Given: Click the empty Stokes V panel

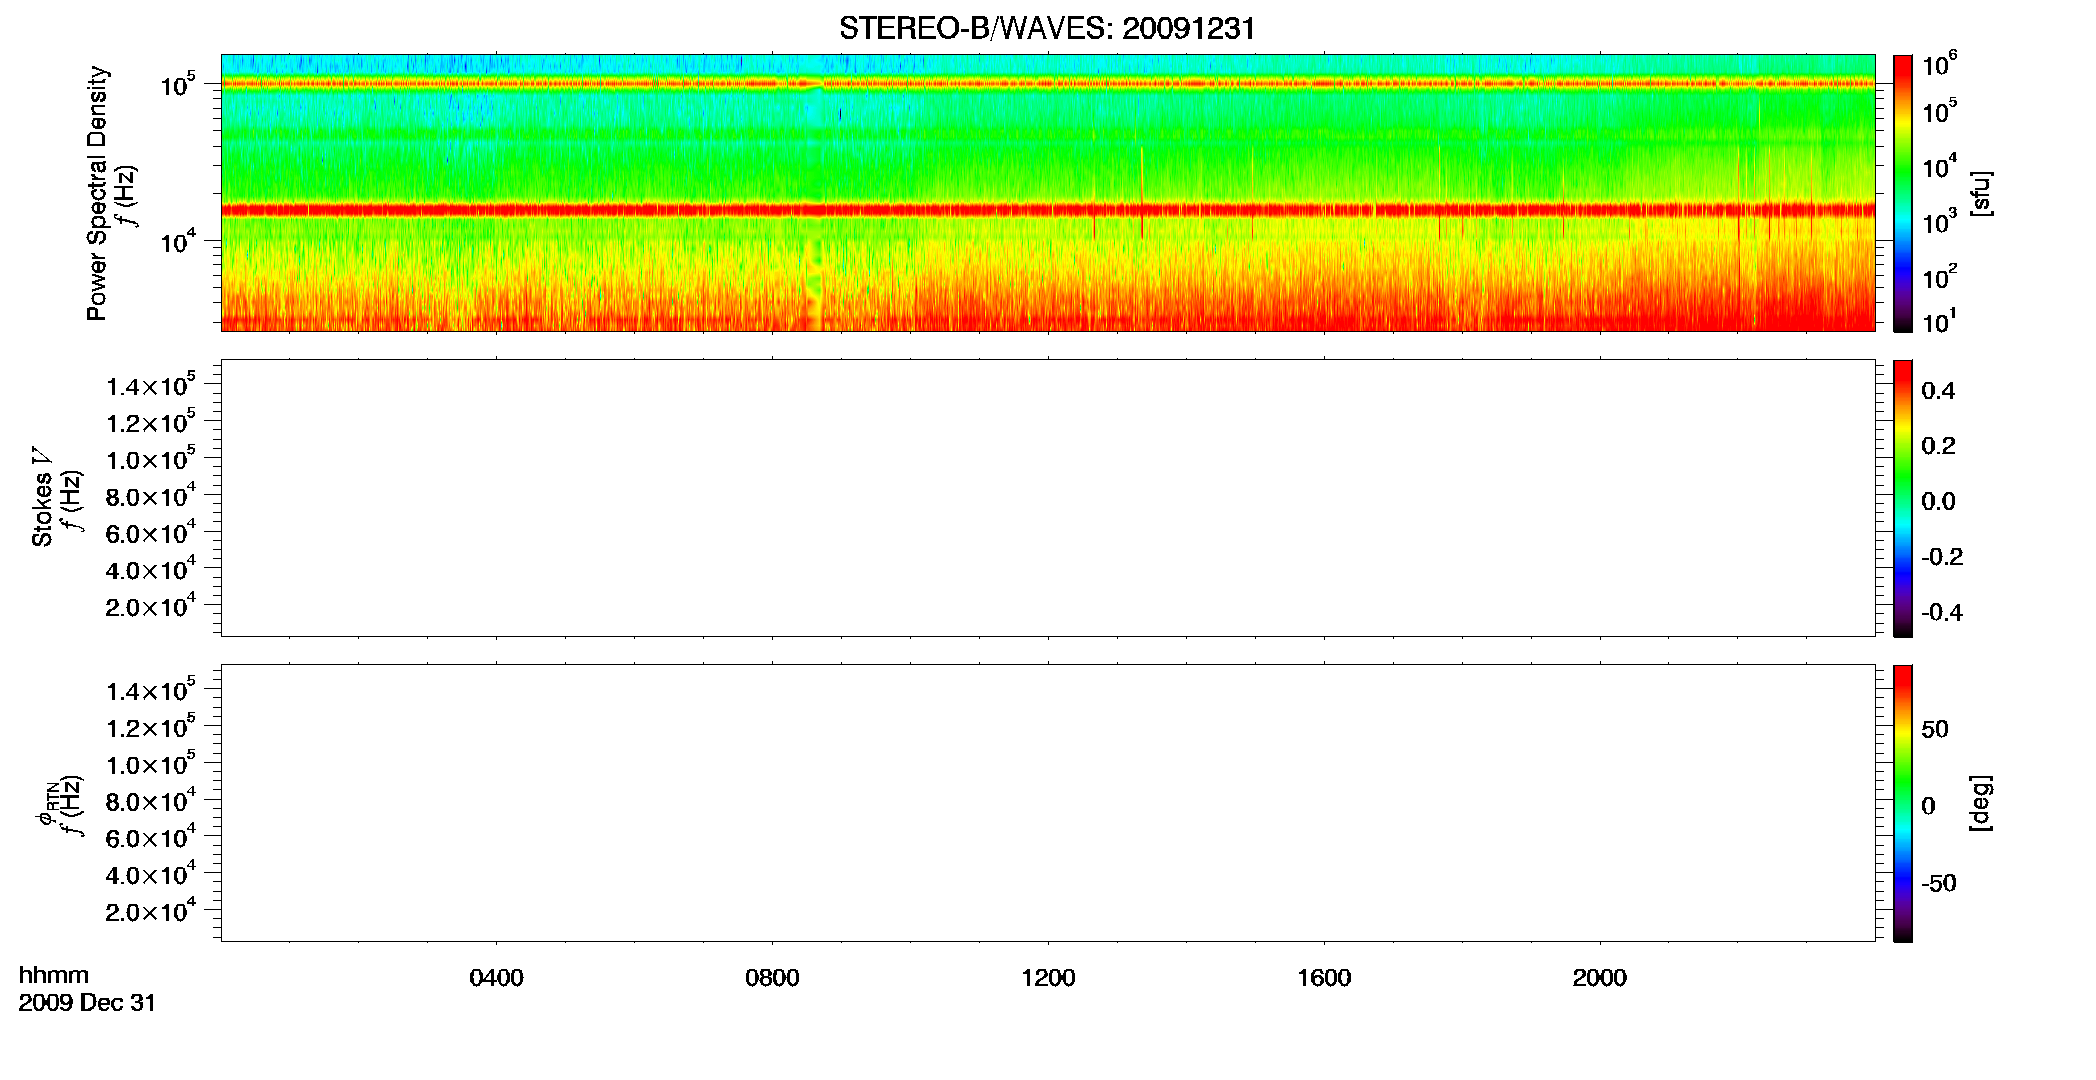Looking at the screenshot, I should click(1048, 498).
